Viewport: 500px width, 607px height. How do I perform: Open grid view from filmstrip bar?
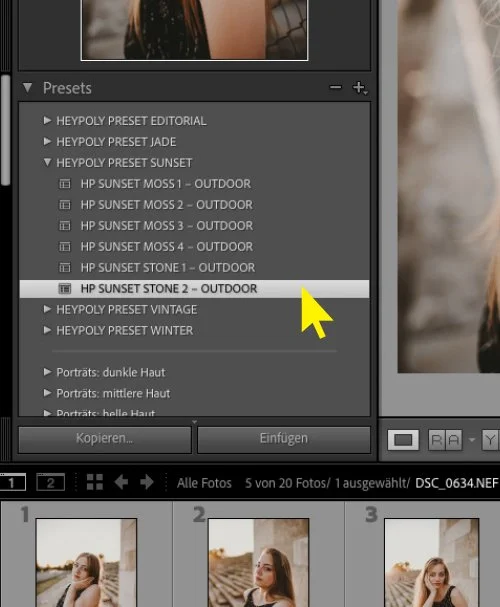pos(95,482)
